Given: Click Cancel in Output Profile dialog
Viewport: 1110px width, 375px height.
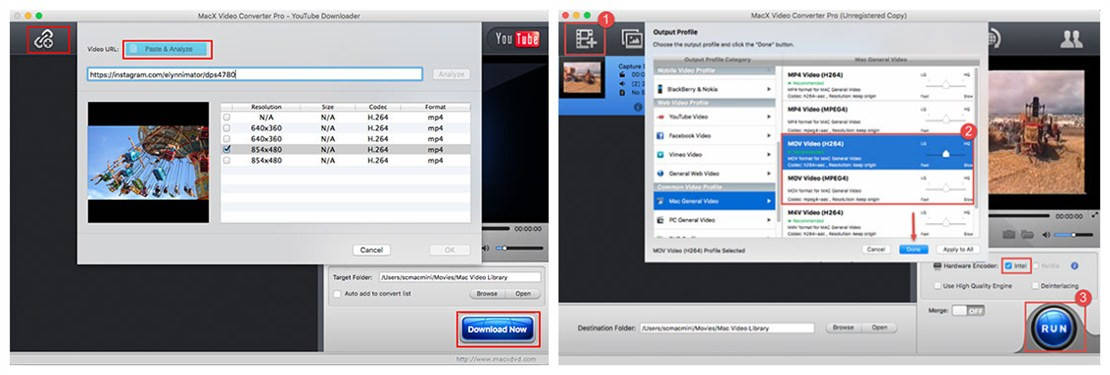Looking at the screenshot, I should 876,250.
